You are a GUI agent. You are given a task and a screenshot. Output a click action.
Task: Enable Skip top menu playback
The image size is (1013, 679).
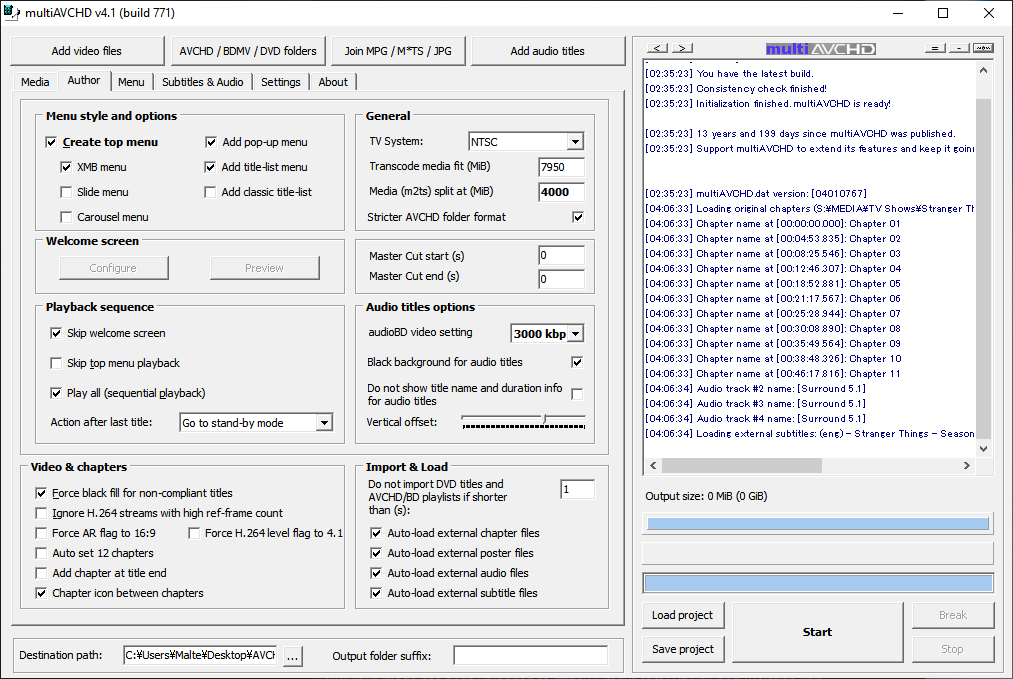coord(56,363)
